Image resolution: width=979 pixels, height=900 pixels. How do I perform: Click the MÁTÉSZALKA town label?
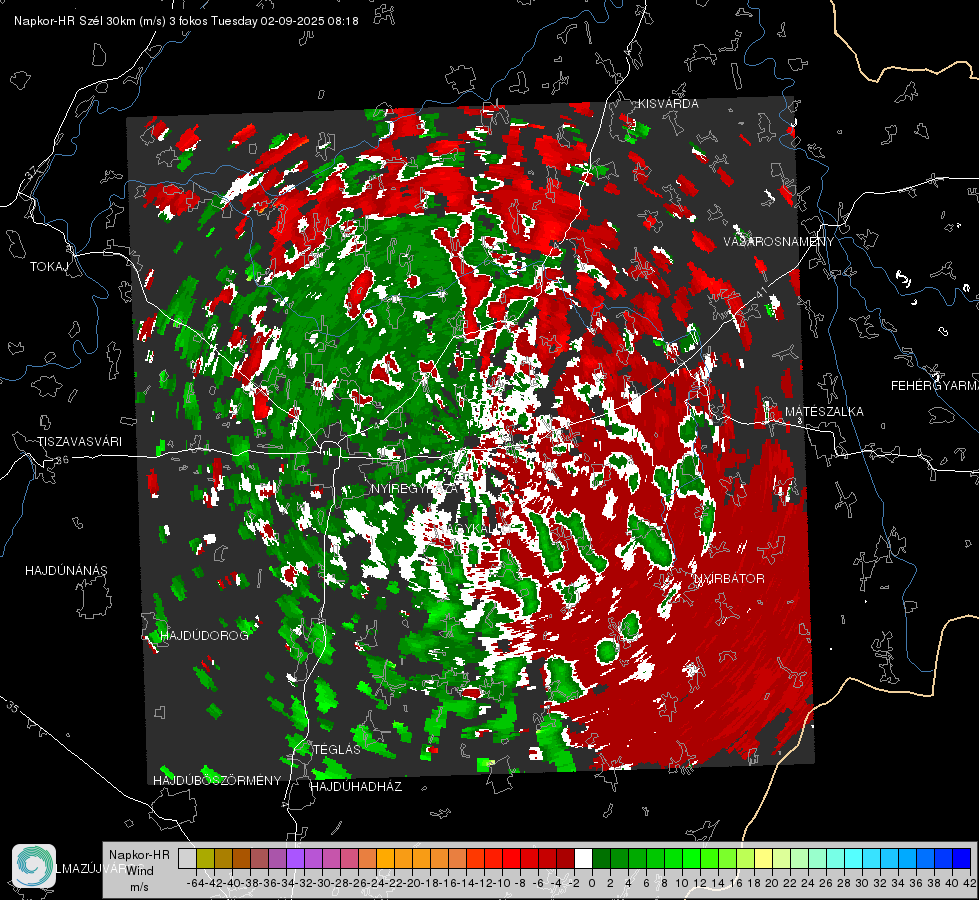pos(824,412)
